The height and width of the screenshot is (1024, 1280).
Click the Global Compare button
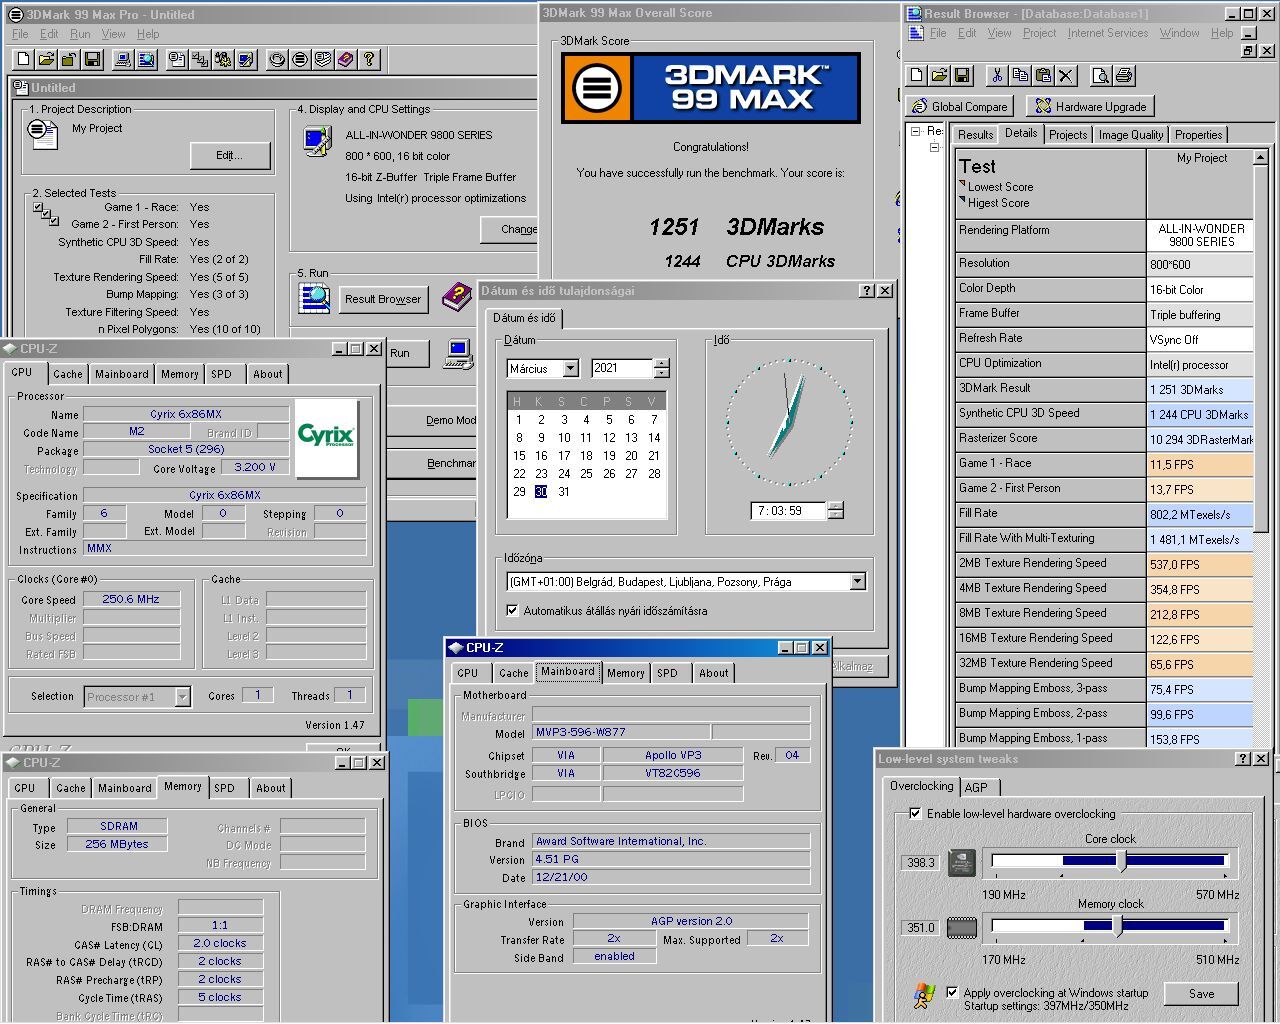960,106
